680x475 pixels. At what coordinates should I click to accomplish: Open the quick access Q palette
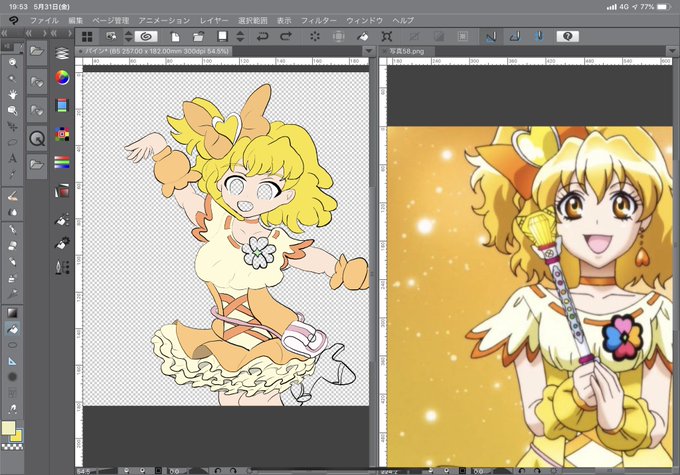click(x=37, y=139)
